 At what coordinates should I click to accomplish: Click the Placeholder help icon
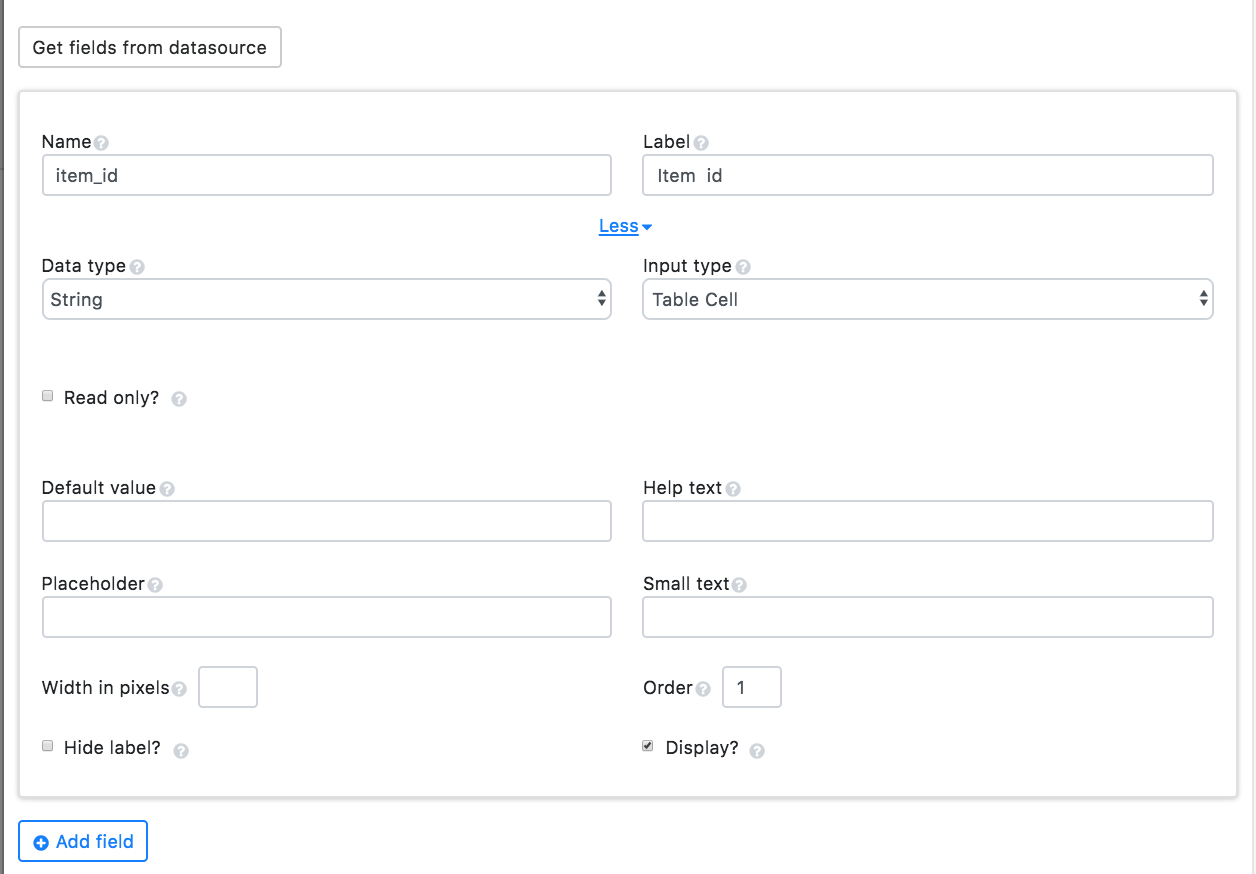click(x=155, y=585)
